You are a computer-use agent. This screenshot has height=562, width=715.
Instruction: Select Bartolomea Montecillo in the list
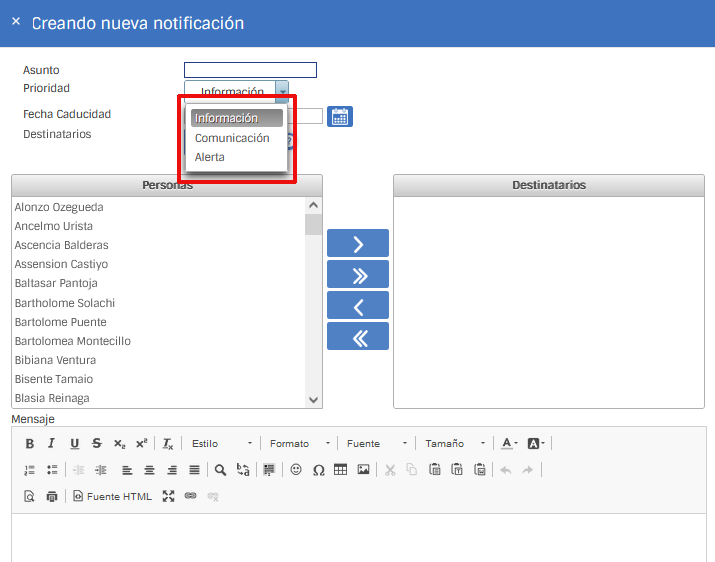159,341
